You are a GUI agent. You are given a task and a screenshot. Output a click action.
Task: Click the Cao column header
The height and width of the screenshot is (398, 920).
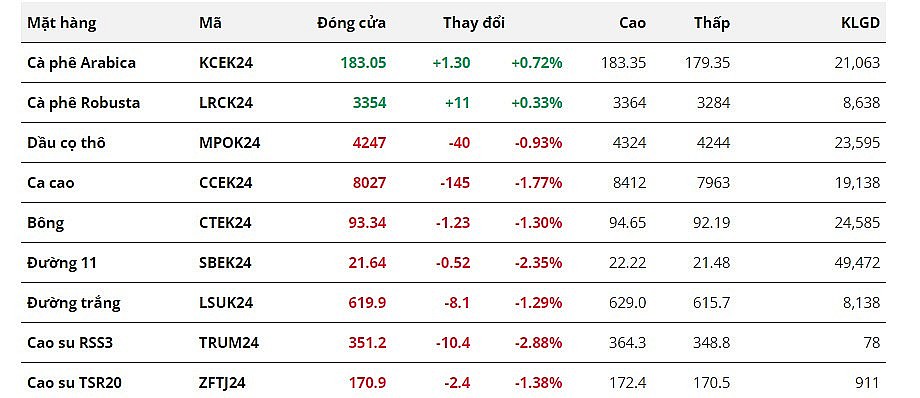(632, 23)
